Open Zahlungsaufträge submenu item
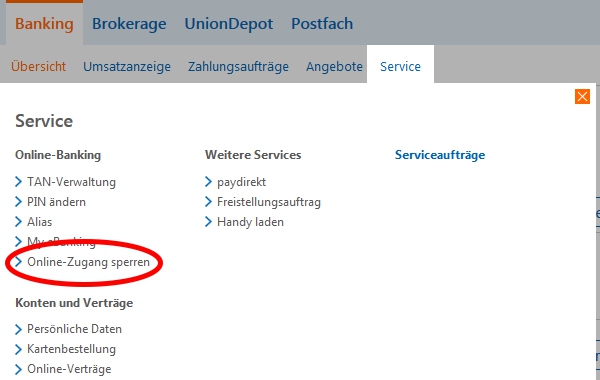The image size is (600, 380). pos(238,67)
